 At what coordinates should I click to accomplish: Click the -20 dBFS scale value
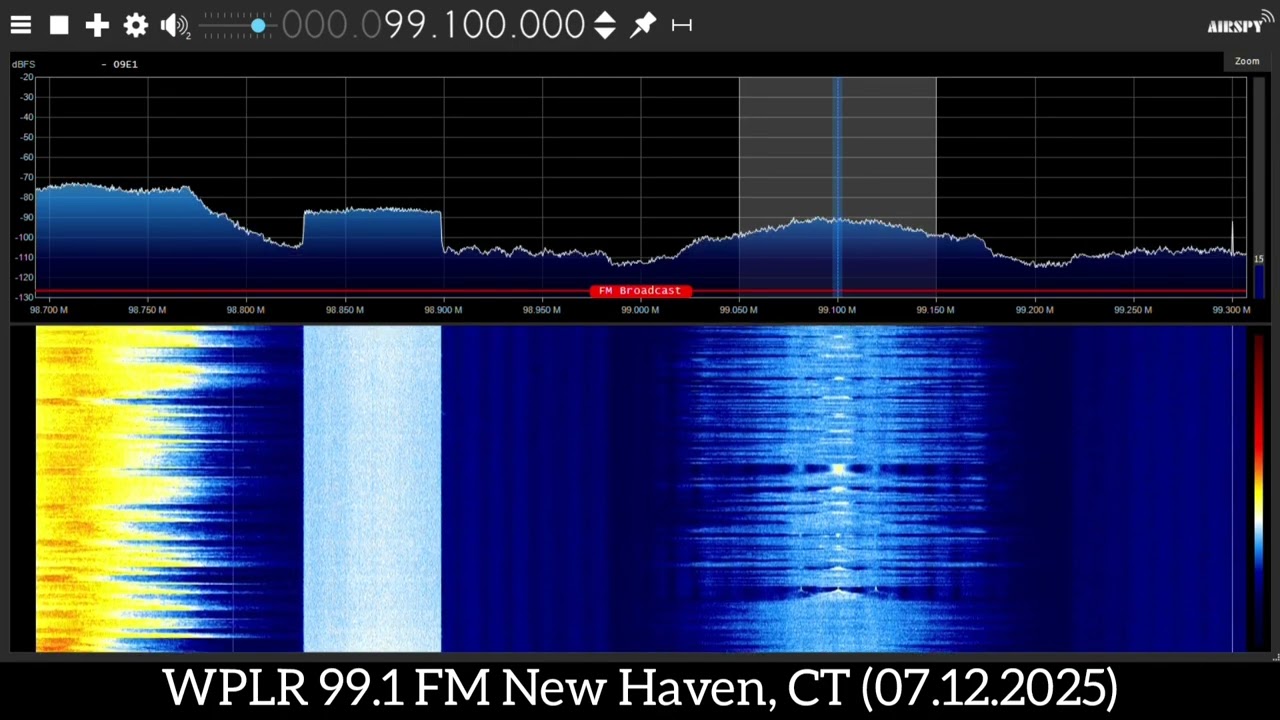coord(26,77)
